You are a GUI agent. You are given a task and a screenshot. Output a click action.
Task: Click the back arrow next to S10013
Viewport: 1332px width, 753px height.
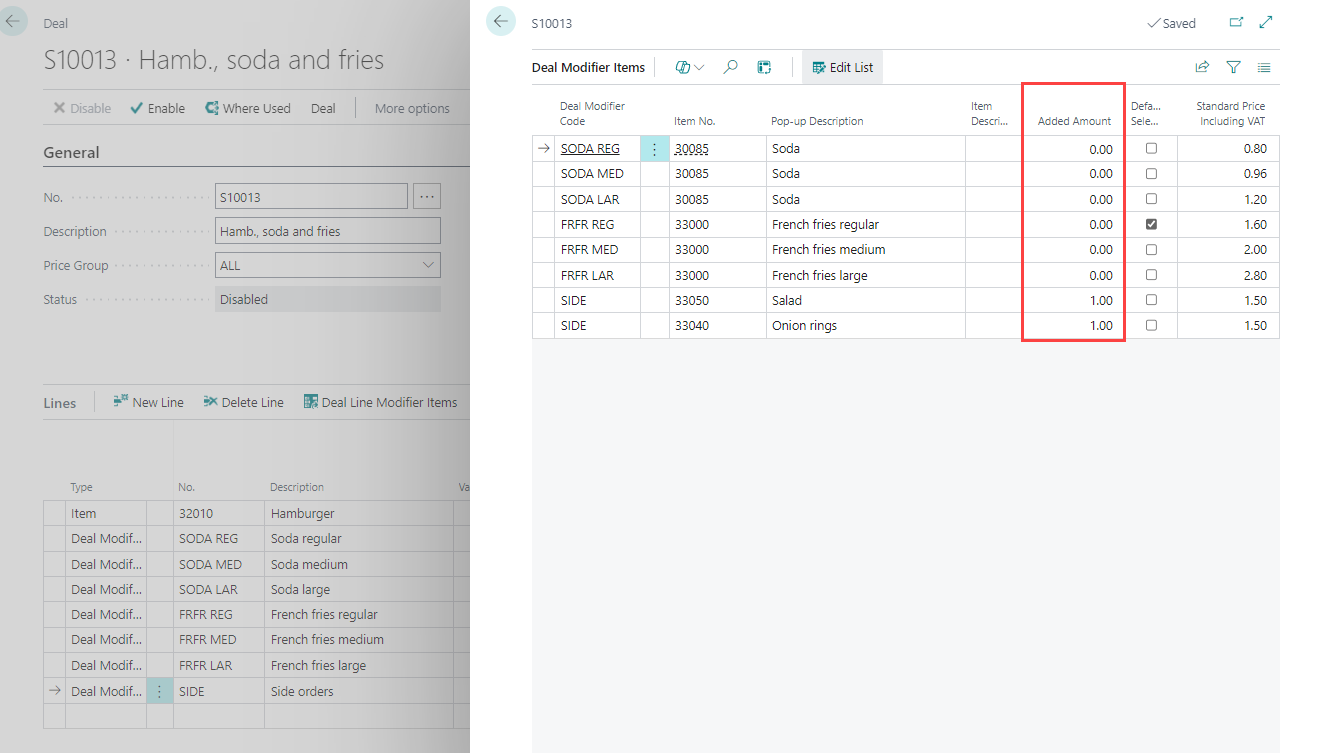pyautogui.click(x=501, y=22)
